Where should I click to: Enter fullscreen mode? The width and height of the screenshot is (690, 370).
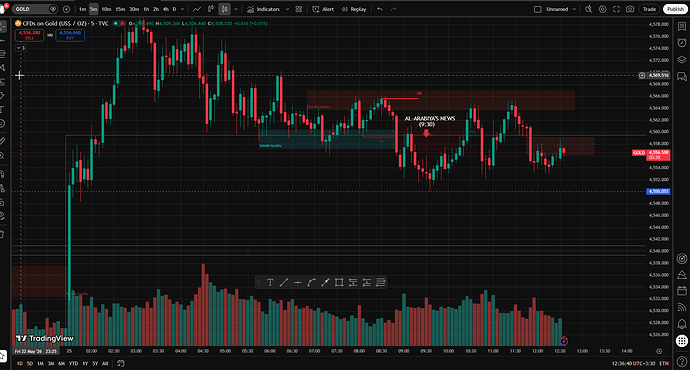(x=617, y=9)
